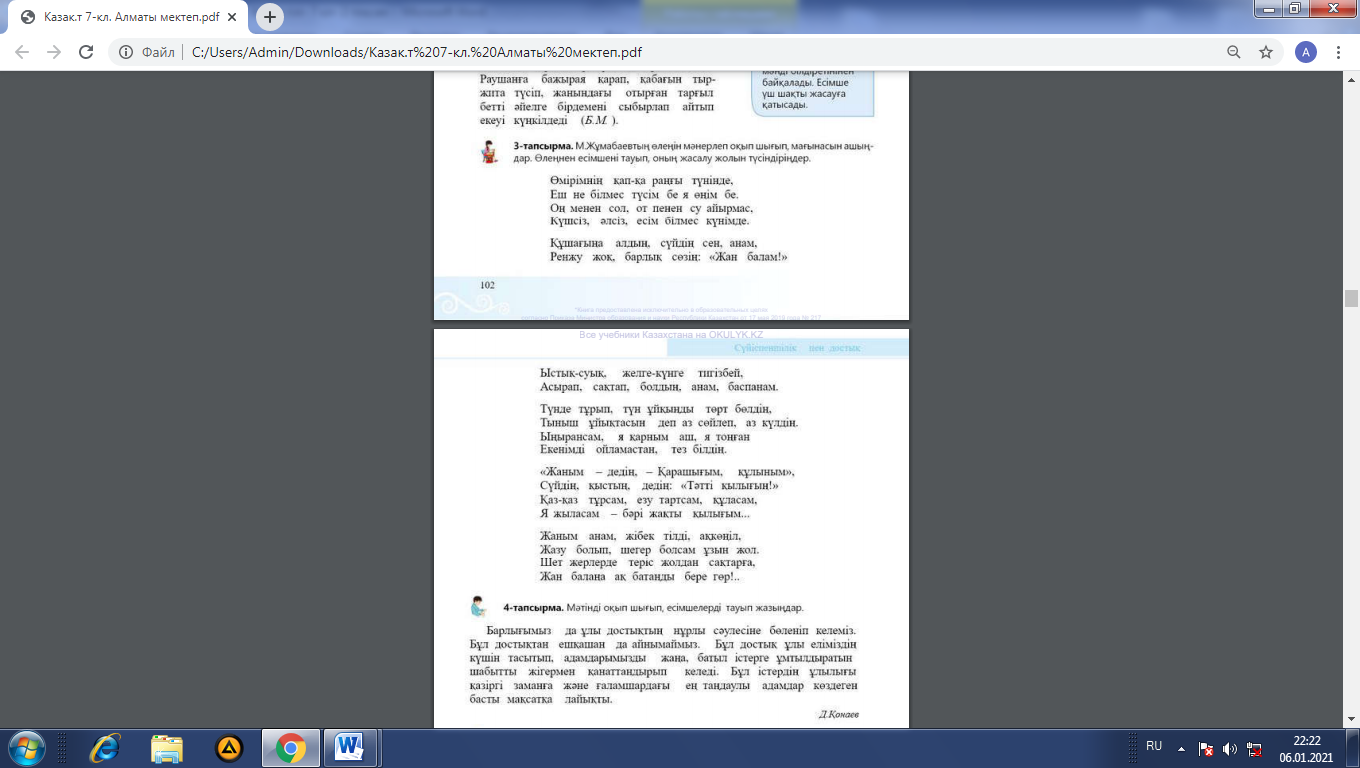Go back with the browser back arrow
This screenshot has width=1360, height=768.
22,52
